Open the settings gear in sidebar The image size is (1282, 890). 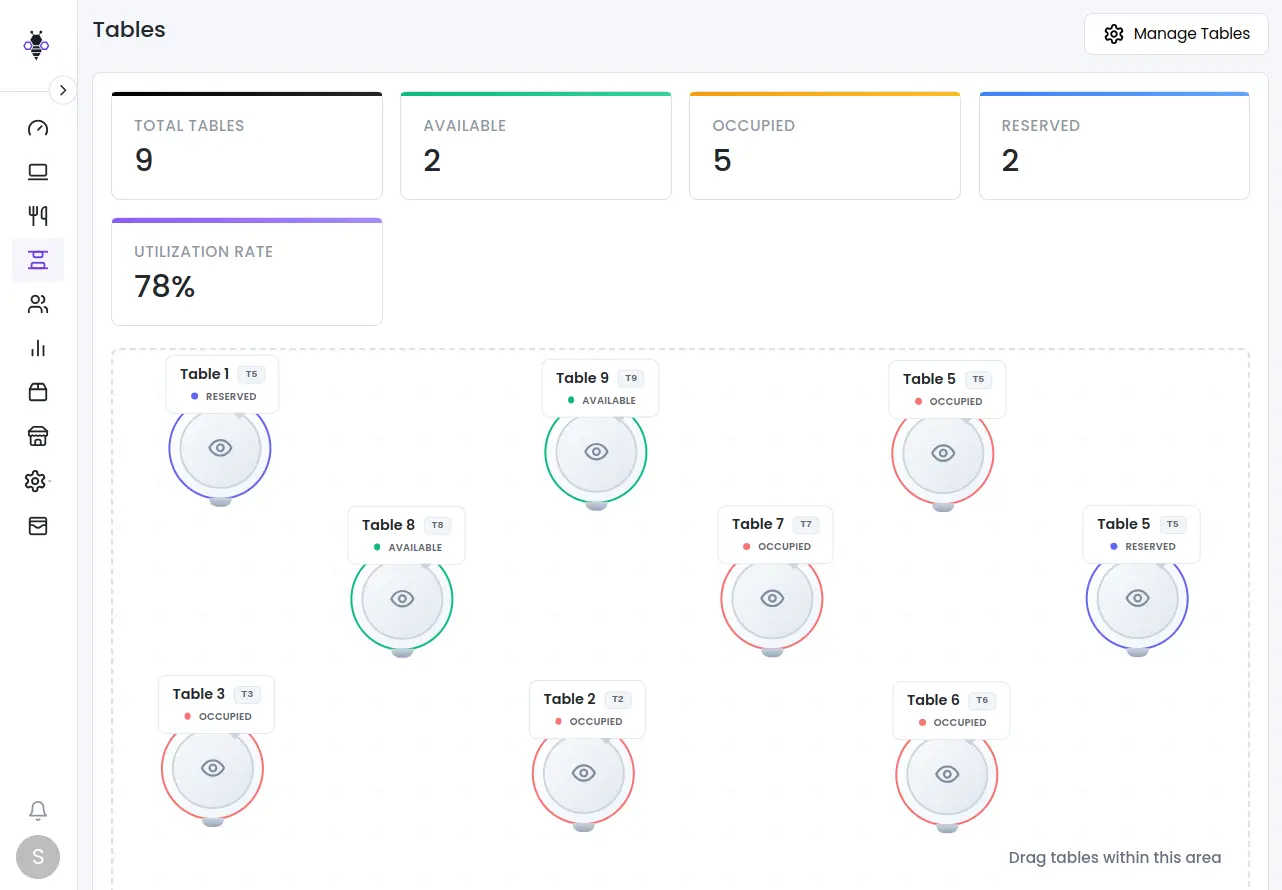[x=37, y=481]
